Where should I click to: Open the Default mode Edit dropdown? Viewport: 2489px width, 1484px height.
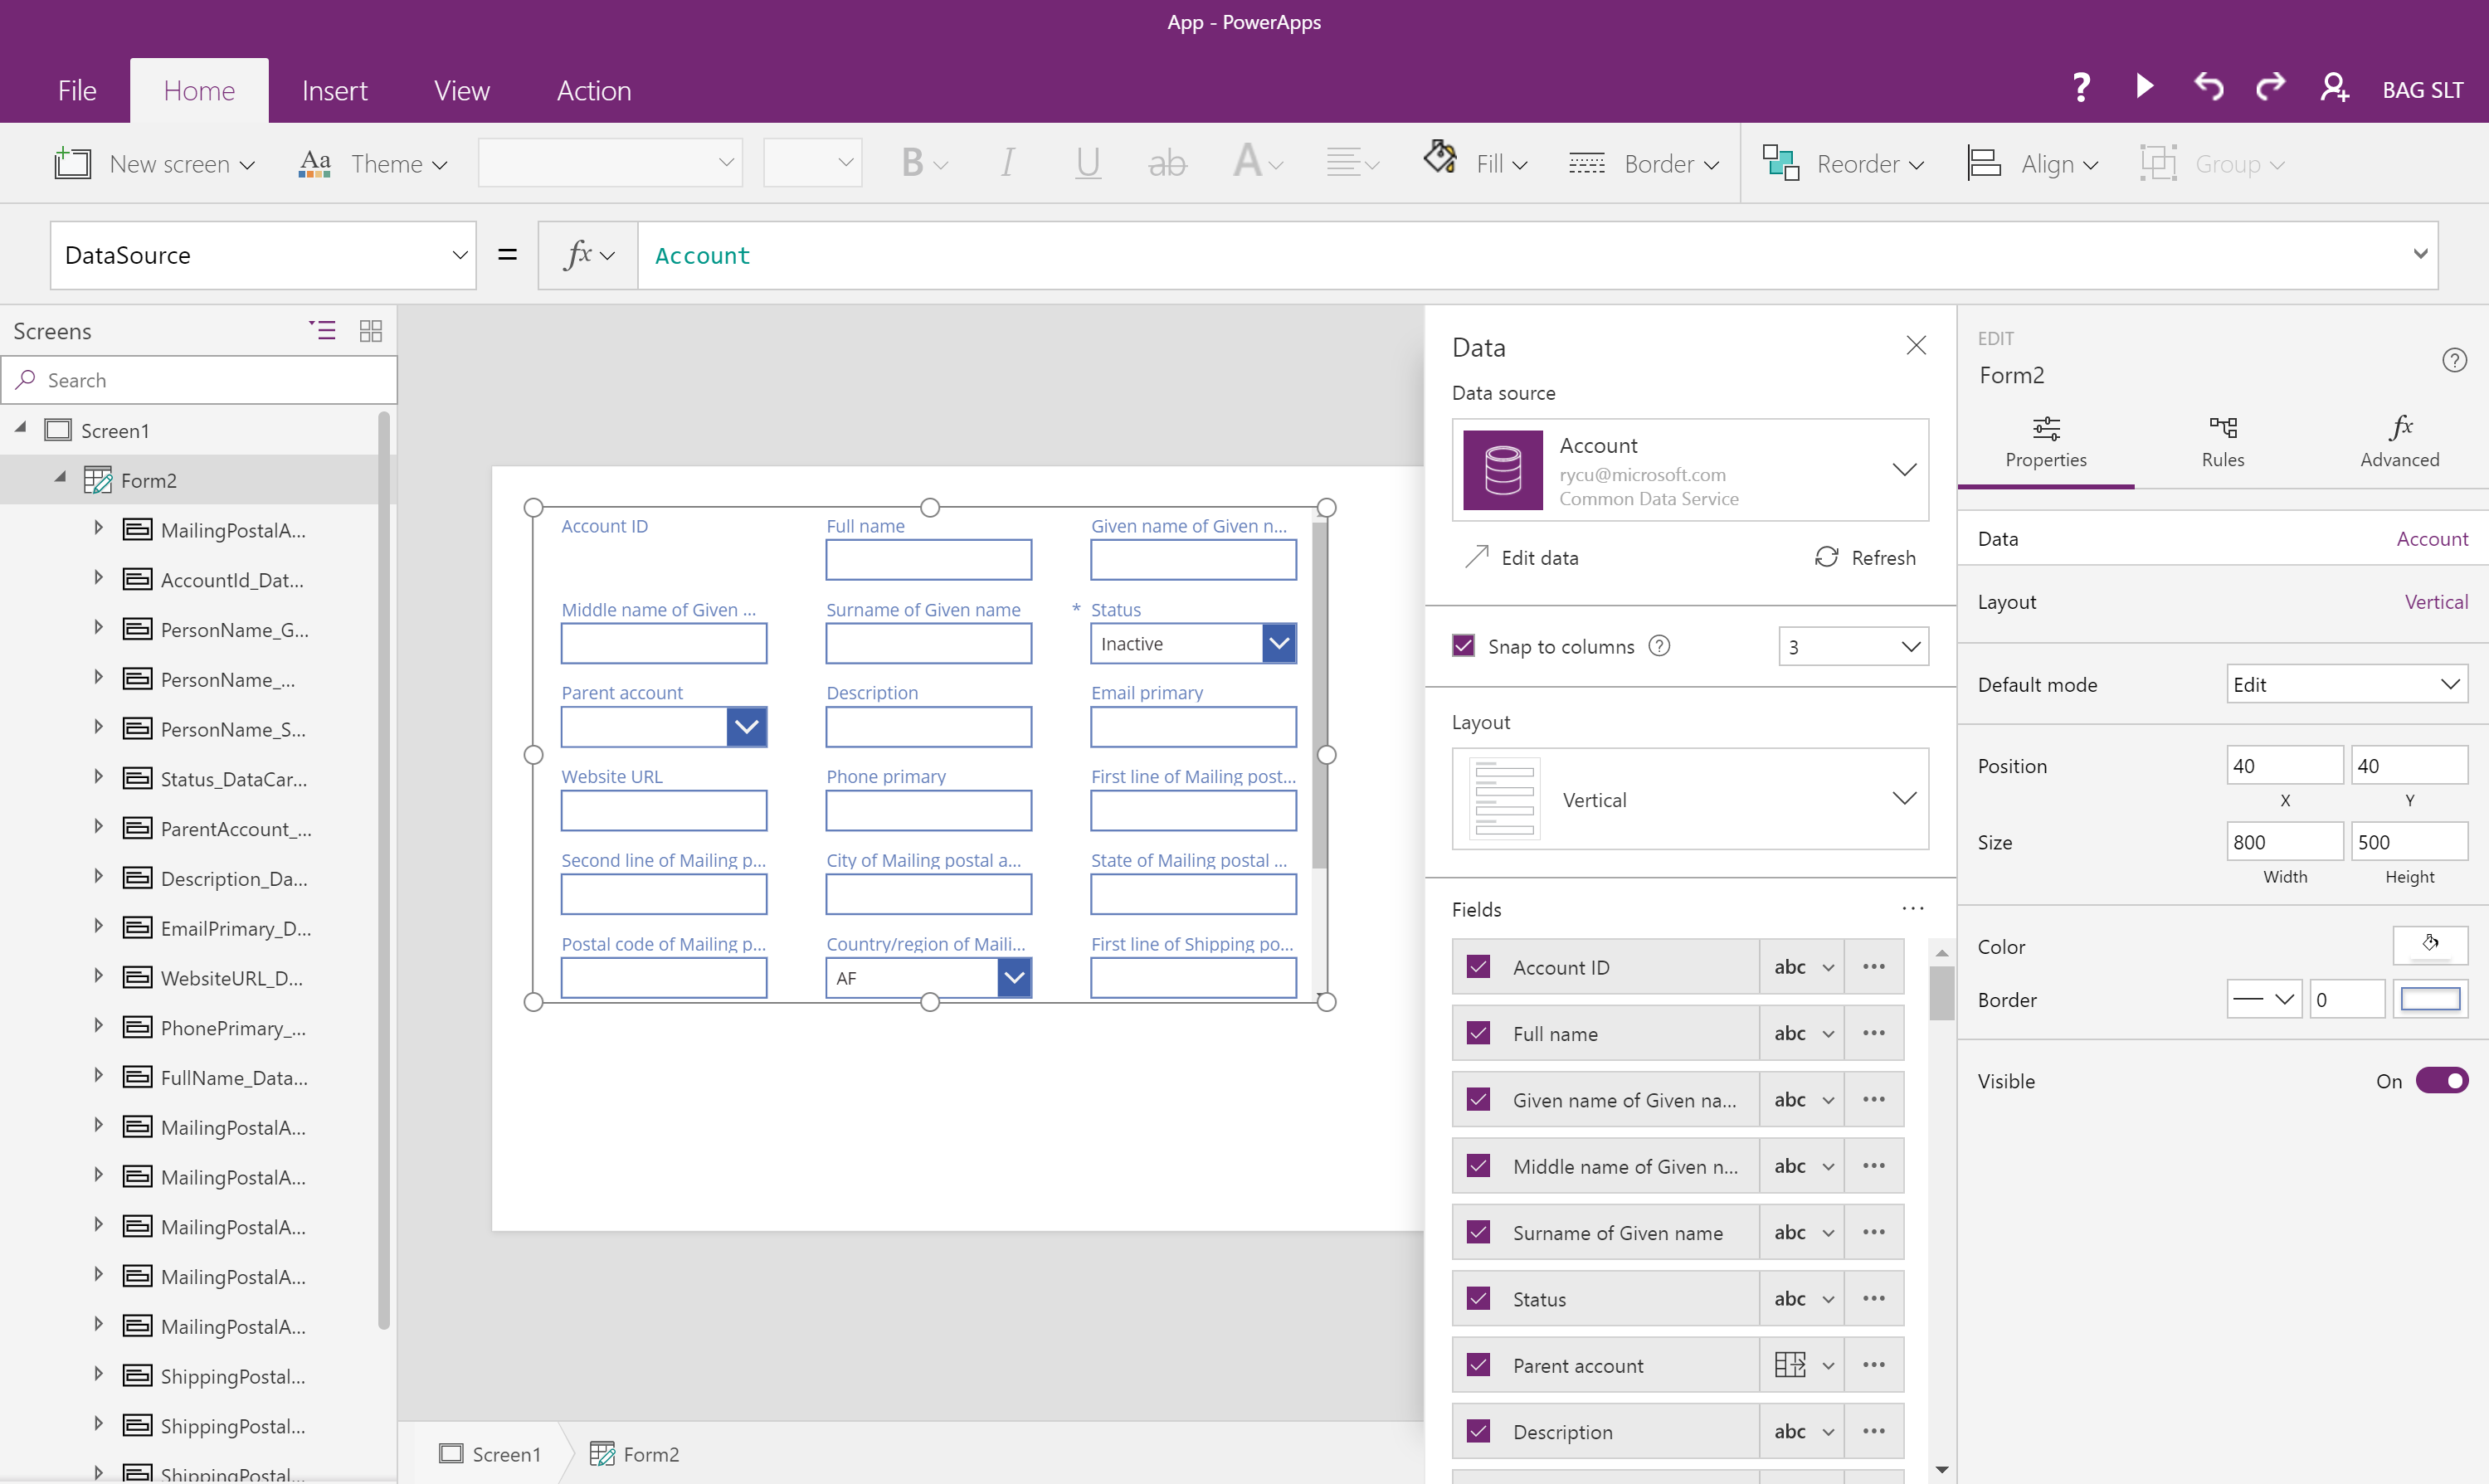pyautogui.click(x=2346, y=685)
